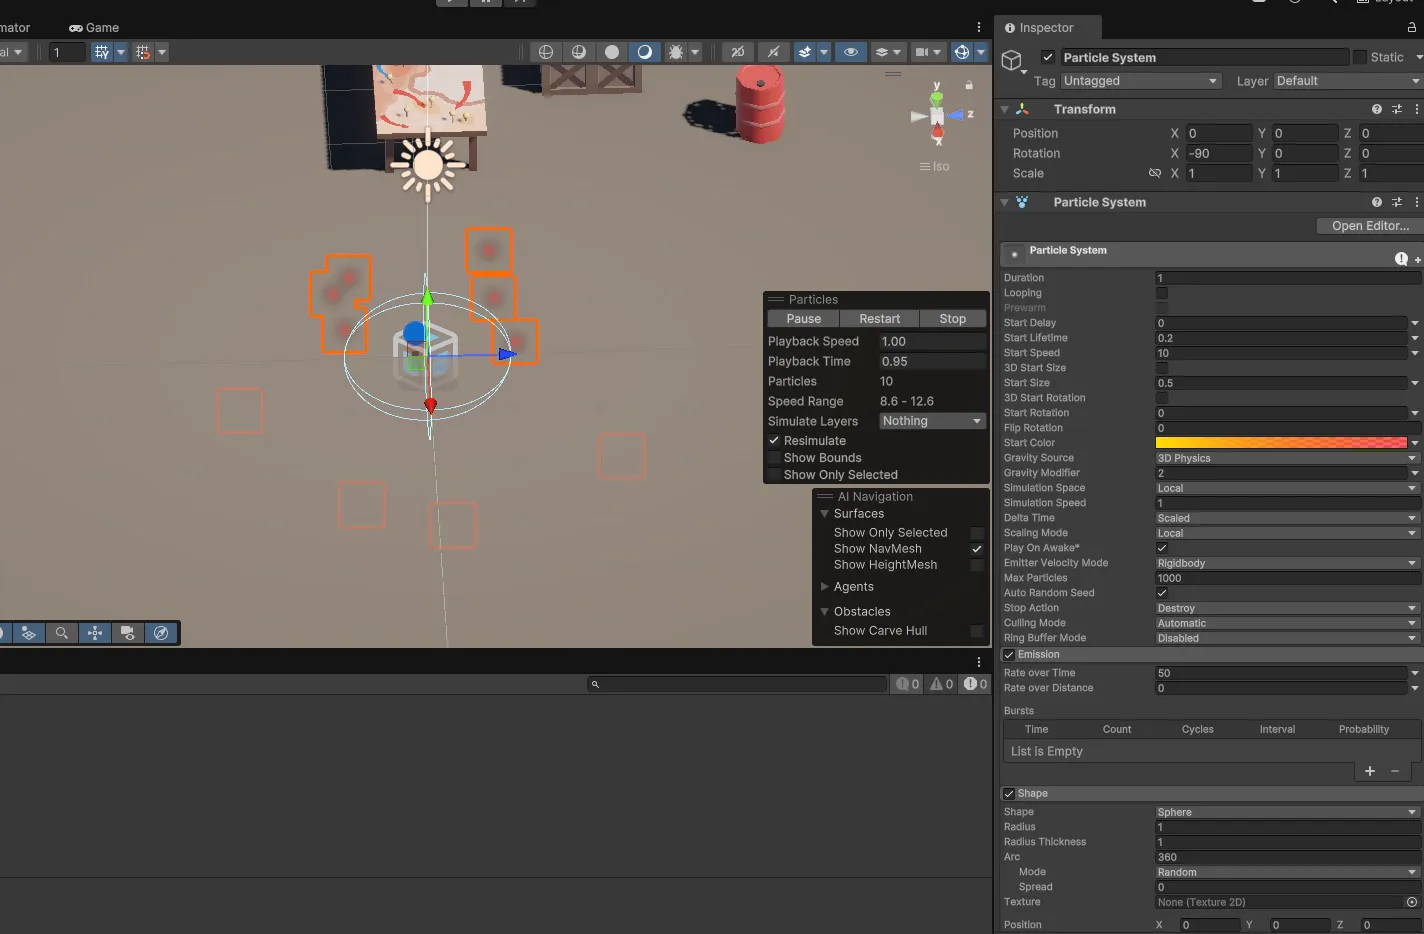Image resolution: width=1424 pixels, height=934 pixels.
Task: Select the grid plane tool in overlay toolbar
Action: (28, 633)
